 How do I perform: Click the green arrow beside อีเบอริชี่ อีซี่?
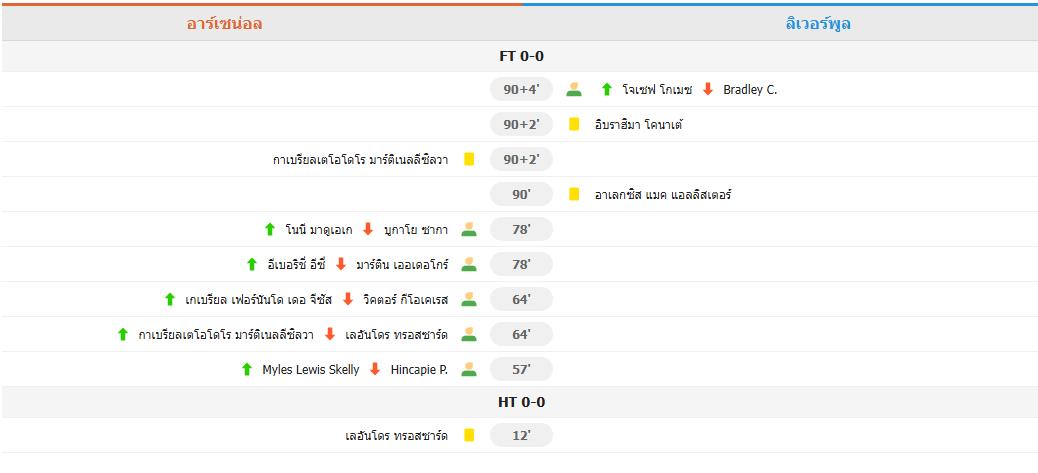click(x=252, y=265)
